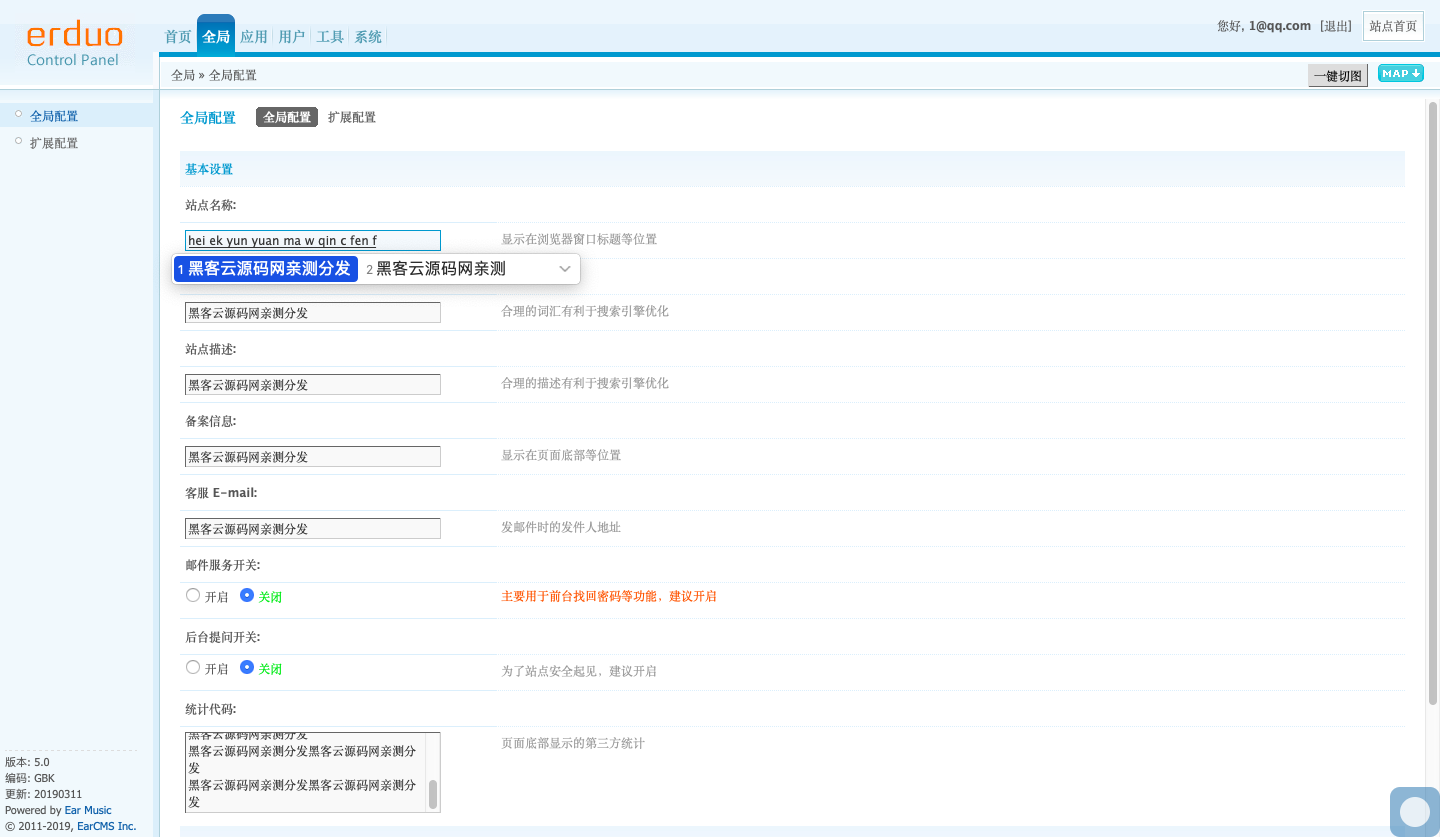
Task: Enable backend question switch 开启 radio
Action: (x=193, y=668)
